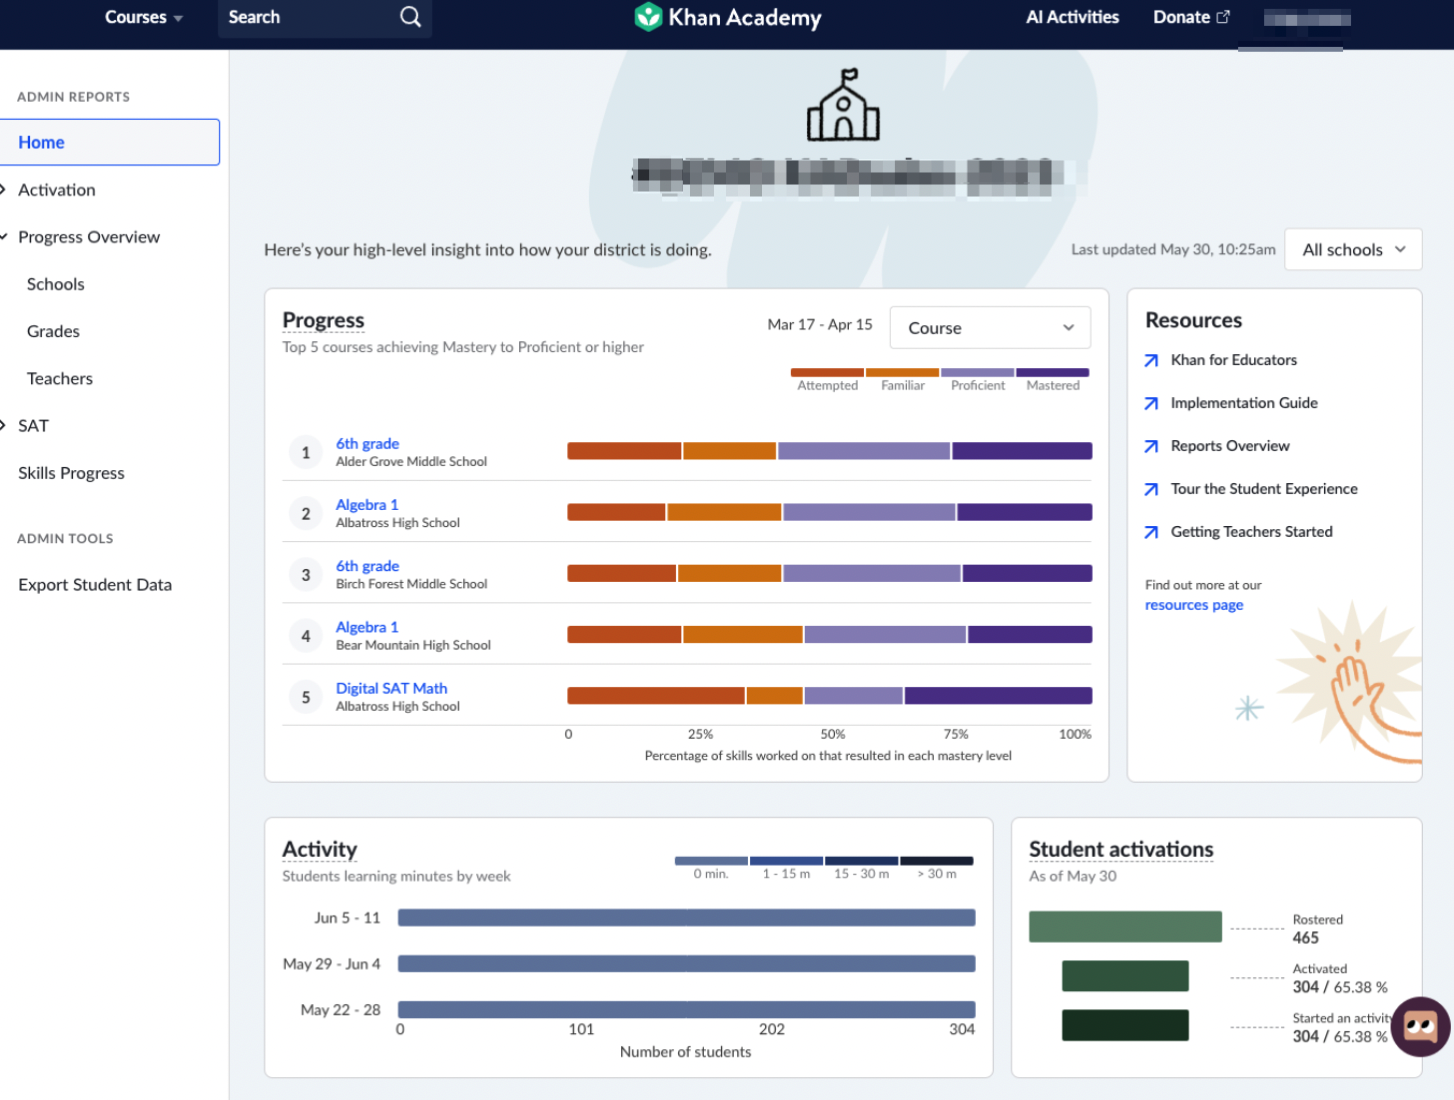The height and width of the screenshot is (1100, 1454).
Task: Click the Proficient legend color swatch
Action: 977,372
